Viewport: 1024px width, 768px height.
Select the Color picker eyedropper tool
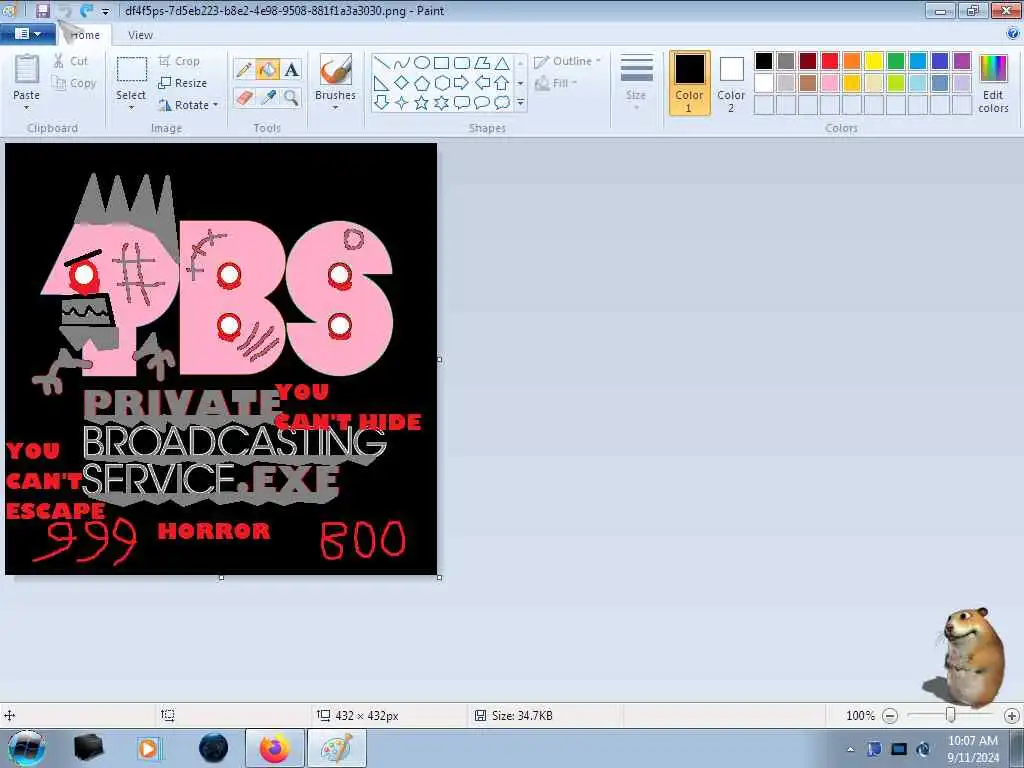(267, 97)
